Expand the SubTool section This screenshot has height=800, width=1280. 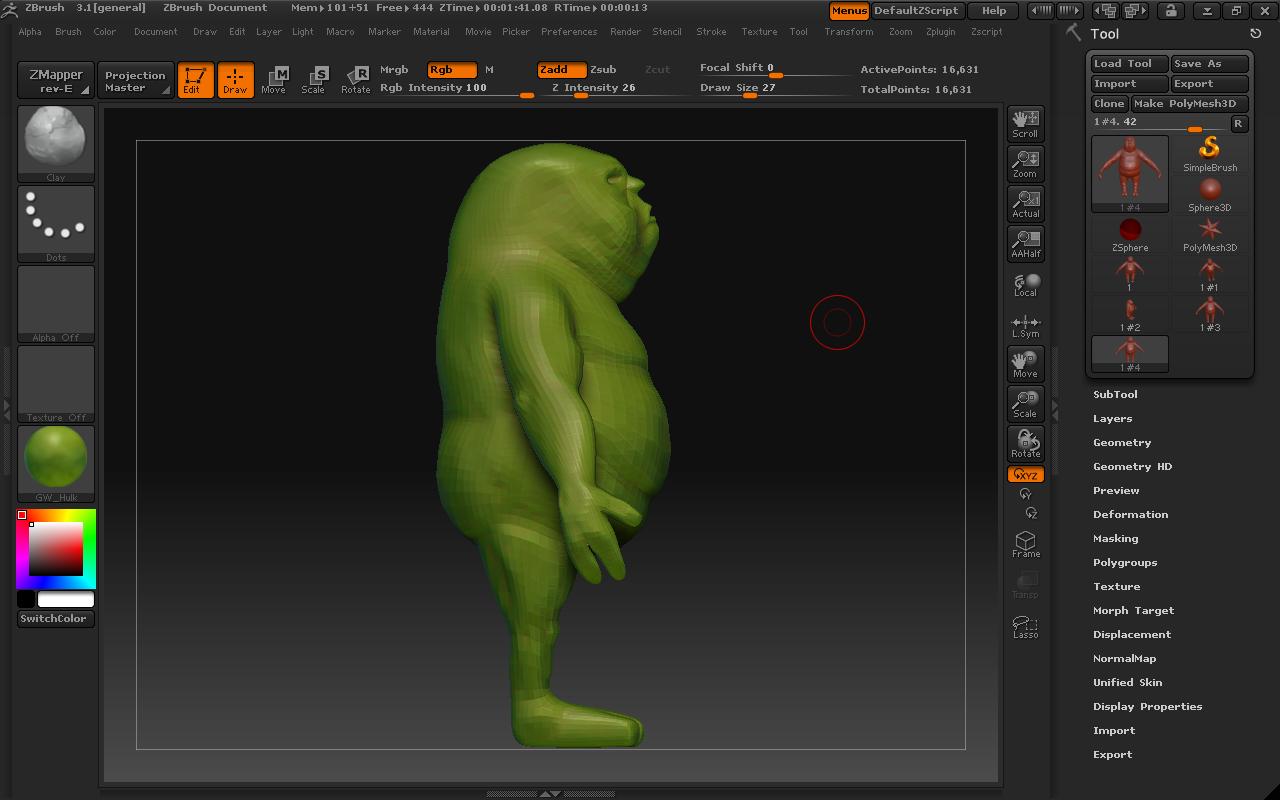(x=1115, y=394)
